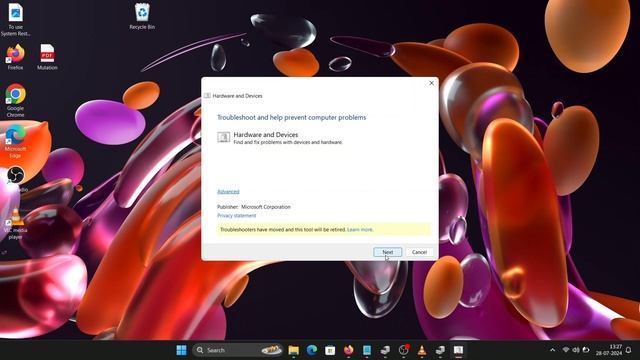The width and height of the screenshot is (640, 360).
Task: Select the VLC media player desktop shortcut
Action: point(16,224)
